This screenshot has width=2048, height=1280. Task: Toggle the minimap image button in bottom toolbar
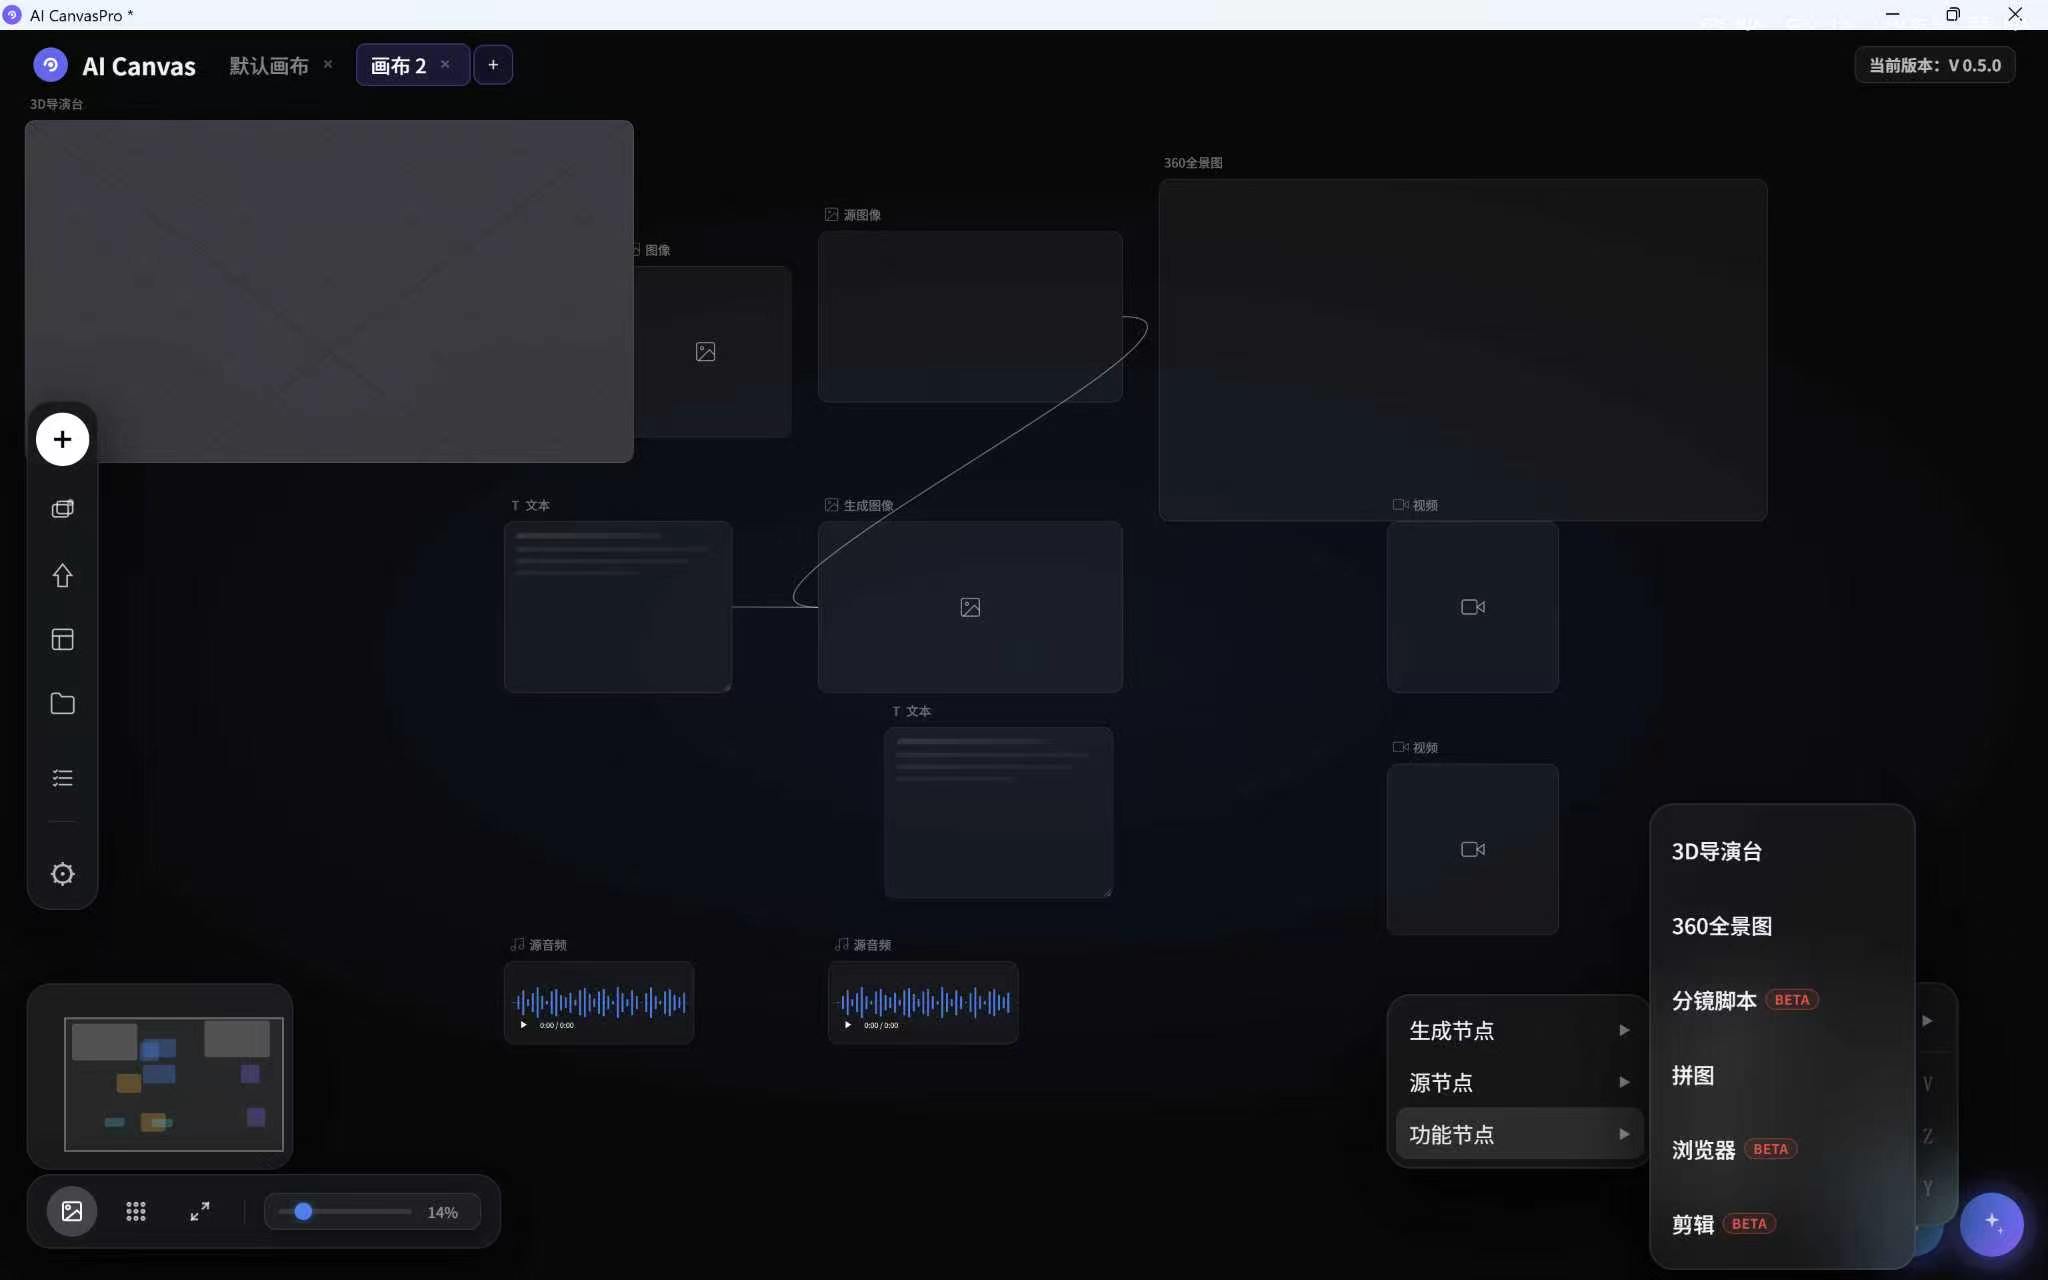click(x=72, y=1211)
